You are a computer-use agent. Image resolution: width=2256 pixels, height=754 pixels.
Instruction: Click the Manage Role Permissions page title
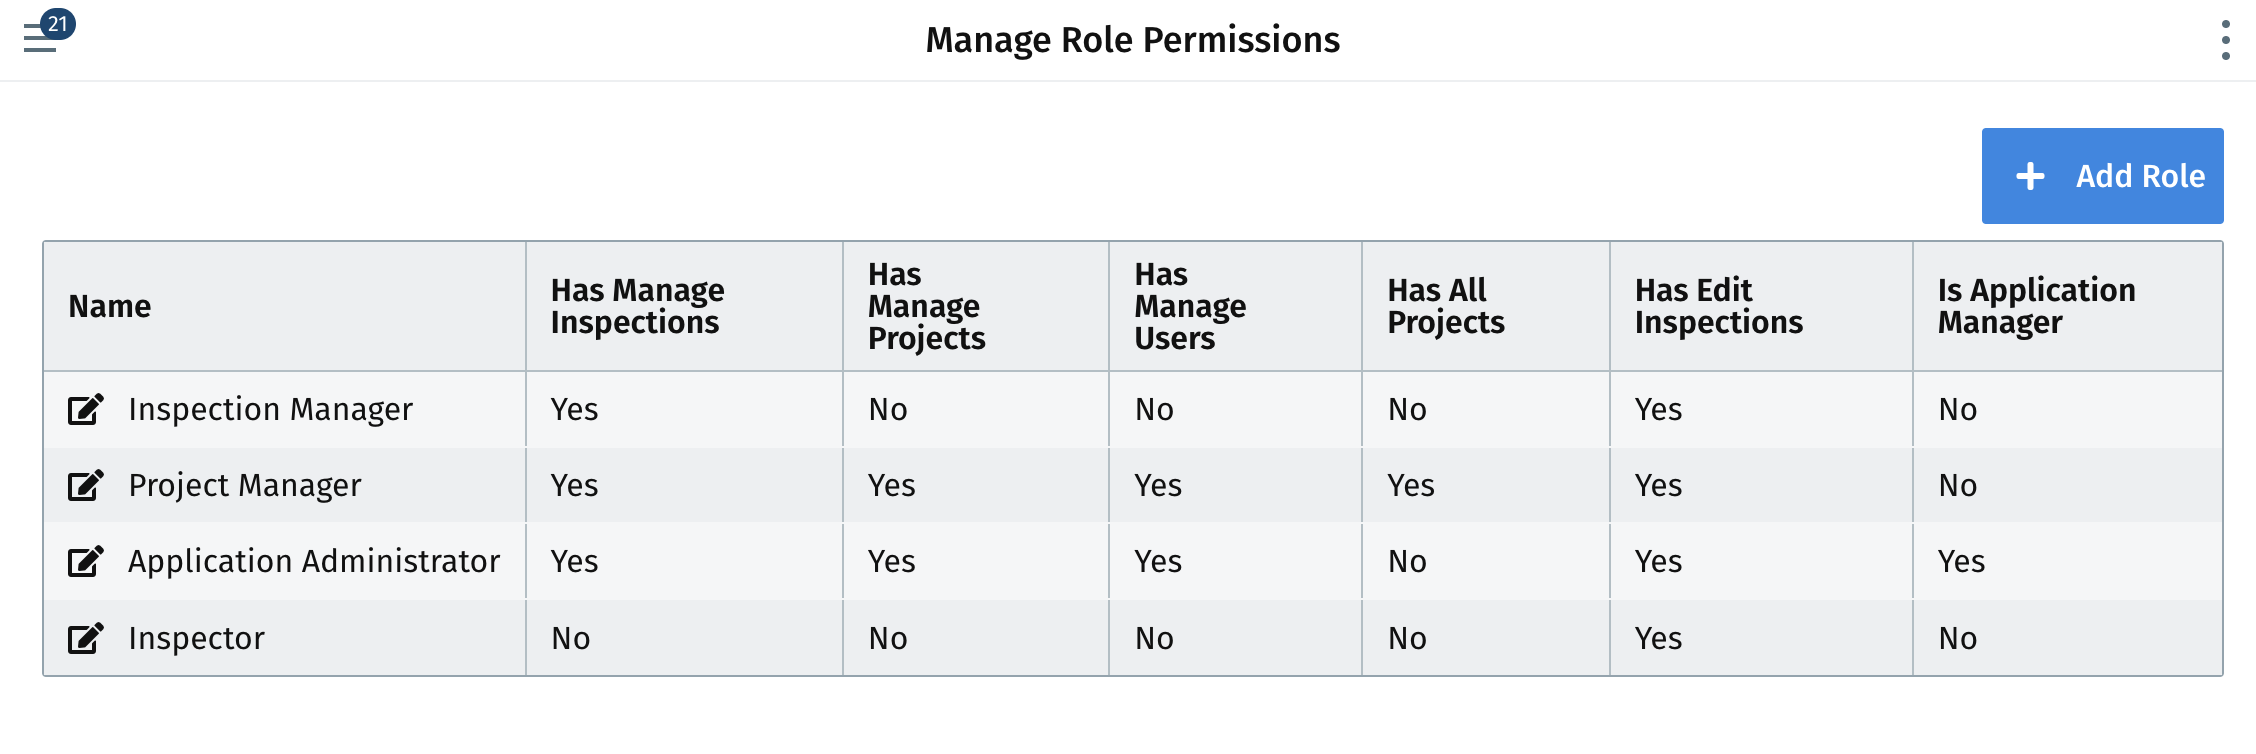(1132, 40)
